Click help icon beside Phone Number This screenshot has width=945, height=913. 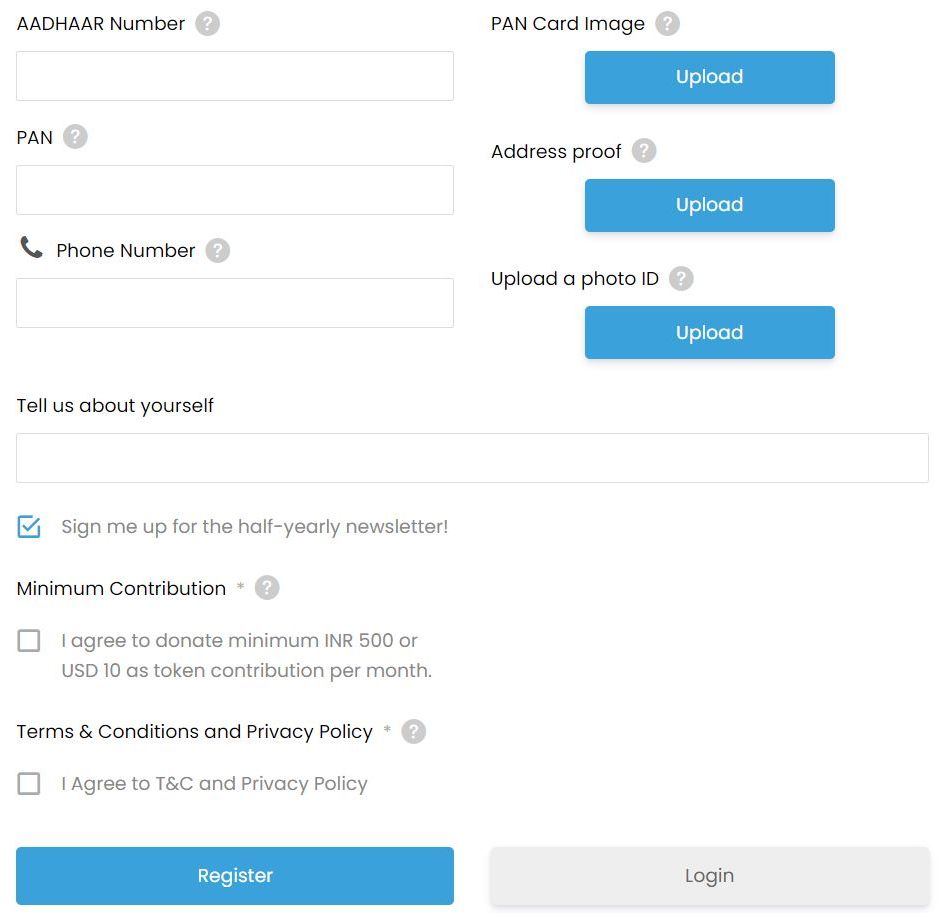click(x=218, y=251)
